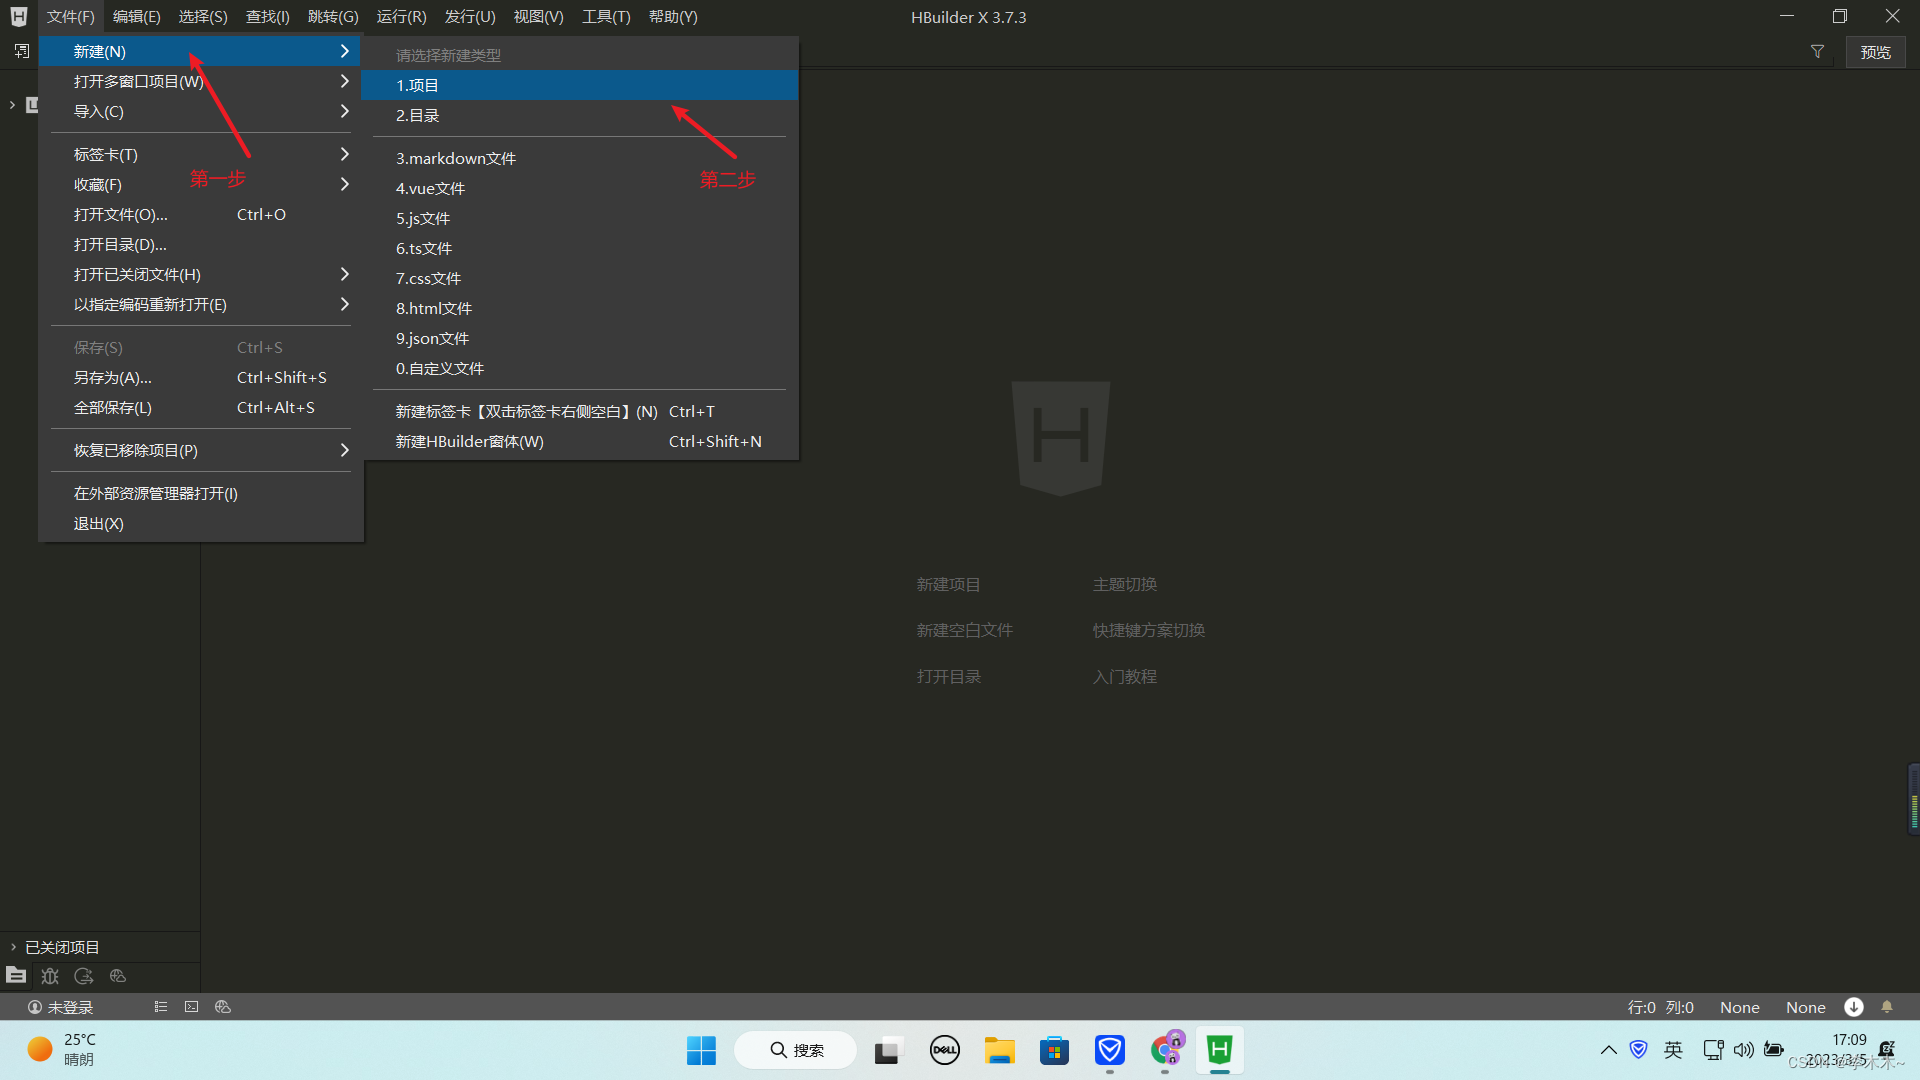
Task: Choose 3.markdown文件 entry
Action: (579, 158)
